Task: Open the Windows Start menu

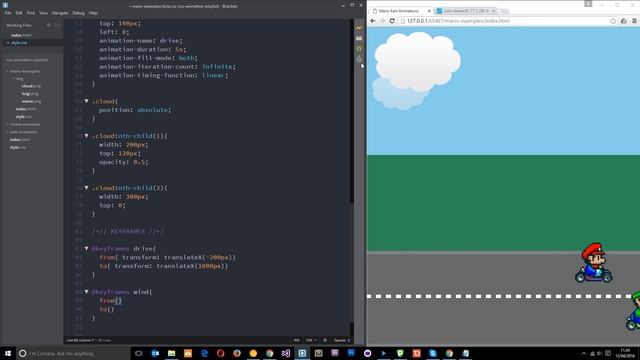Action: 8,353
